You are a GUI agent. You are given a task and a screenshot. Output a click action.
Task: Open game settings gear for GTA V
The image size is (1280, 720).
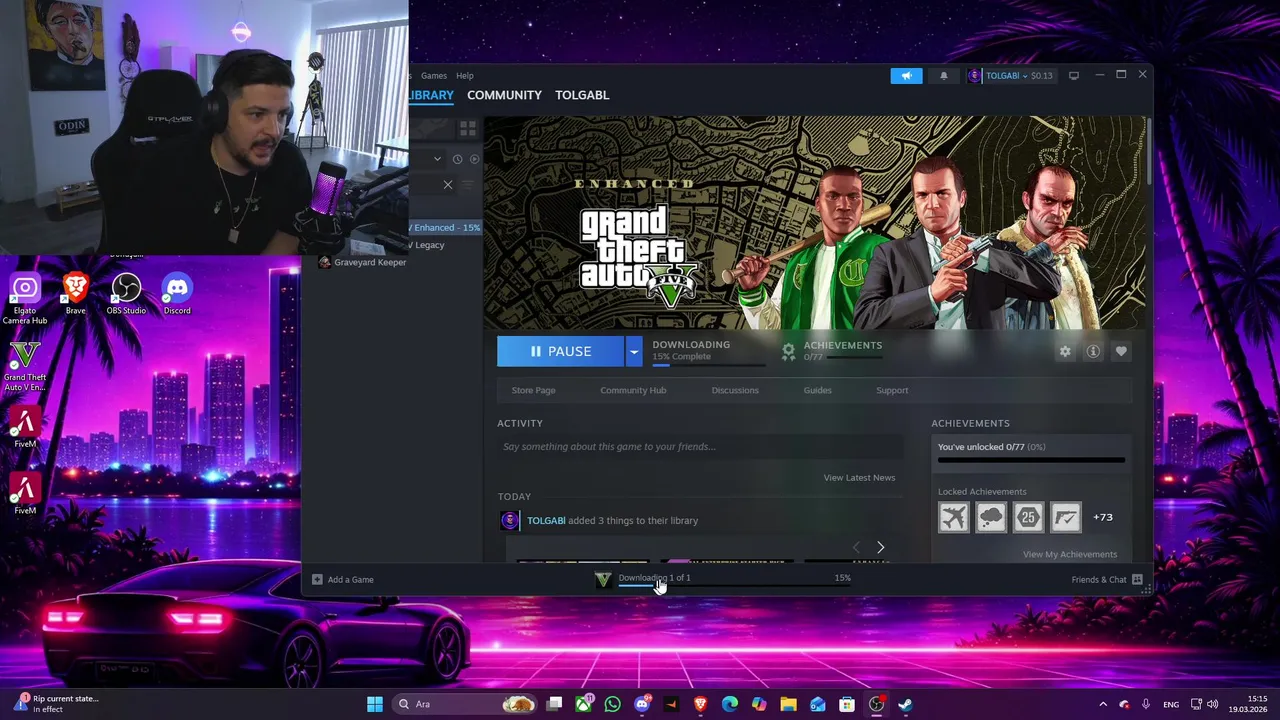1065,351
